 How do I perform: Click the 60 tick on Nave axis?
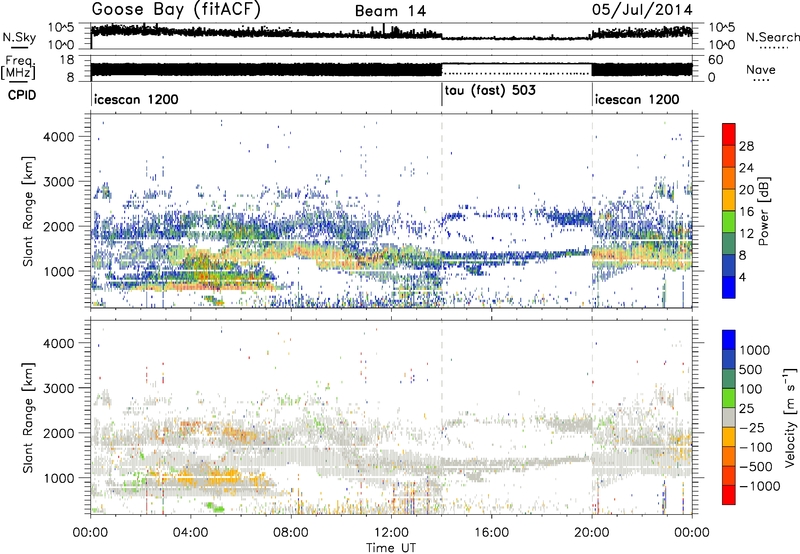click(x=715, y=60)
